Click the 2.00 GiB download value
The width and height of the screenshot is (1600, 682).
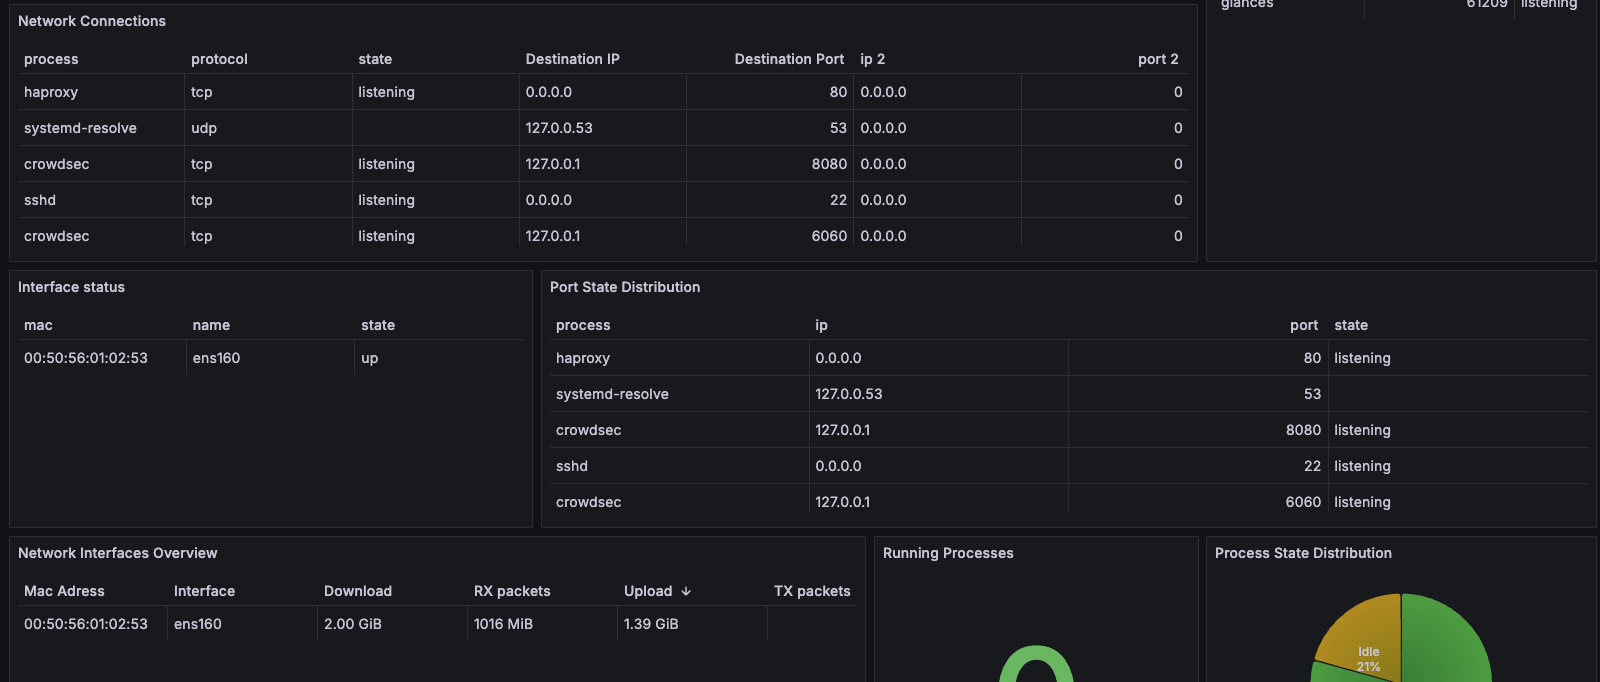coord(353,624)
